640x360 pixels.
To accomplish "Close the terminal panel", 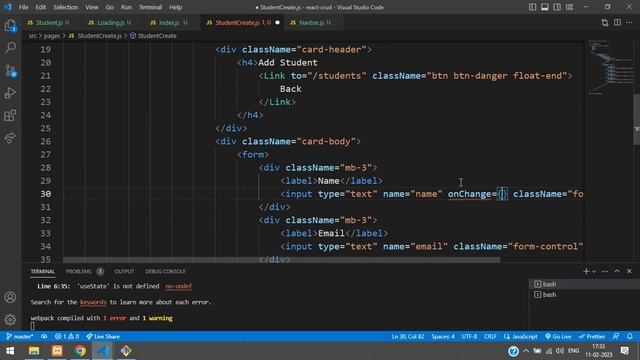I will (629, 271).
